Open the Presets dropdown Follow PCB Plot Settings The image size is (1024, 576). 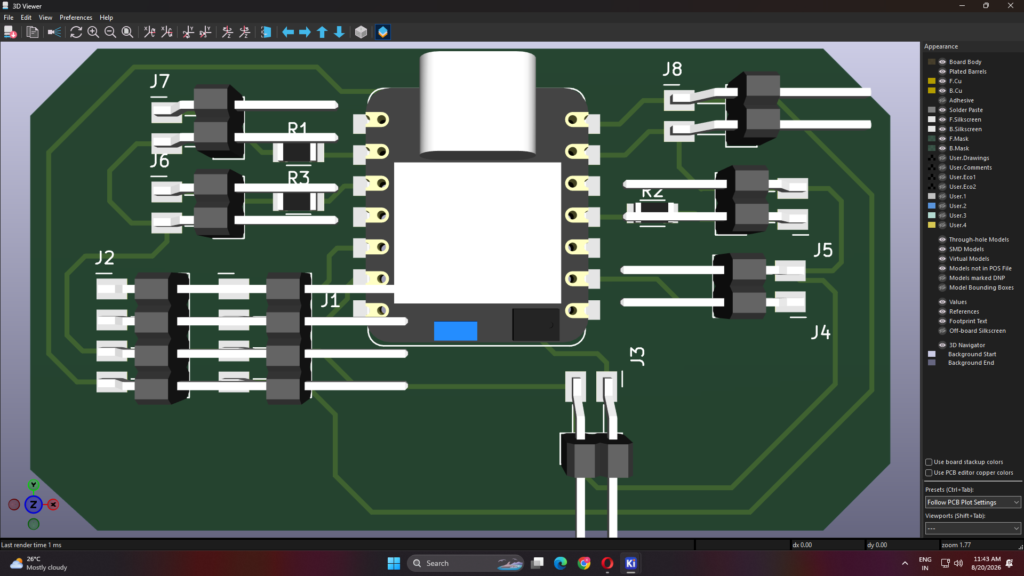click(x=972, y=502)
